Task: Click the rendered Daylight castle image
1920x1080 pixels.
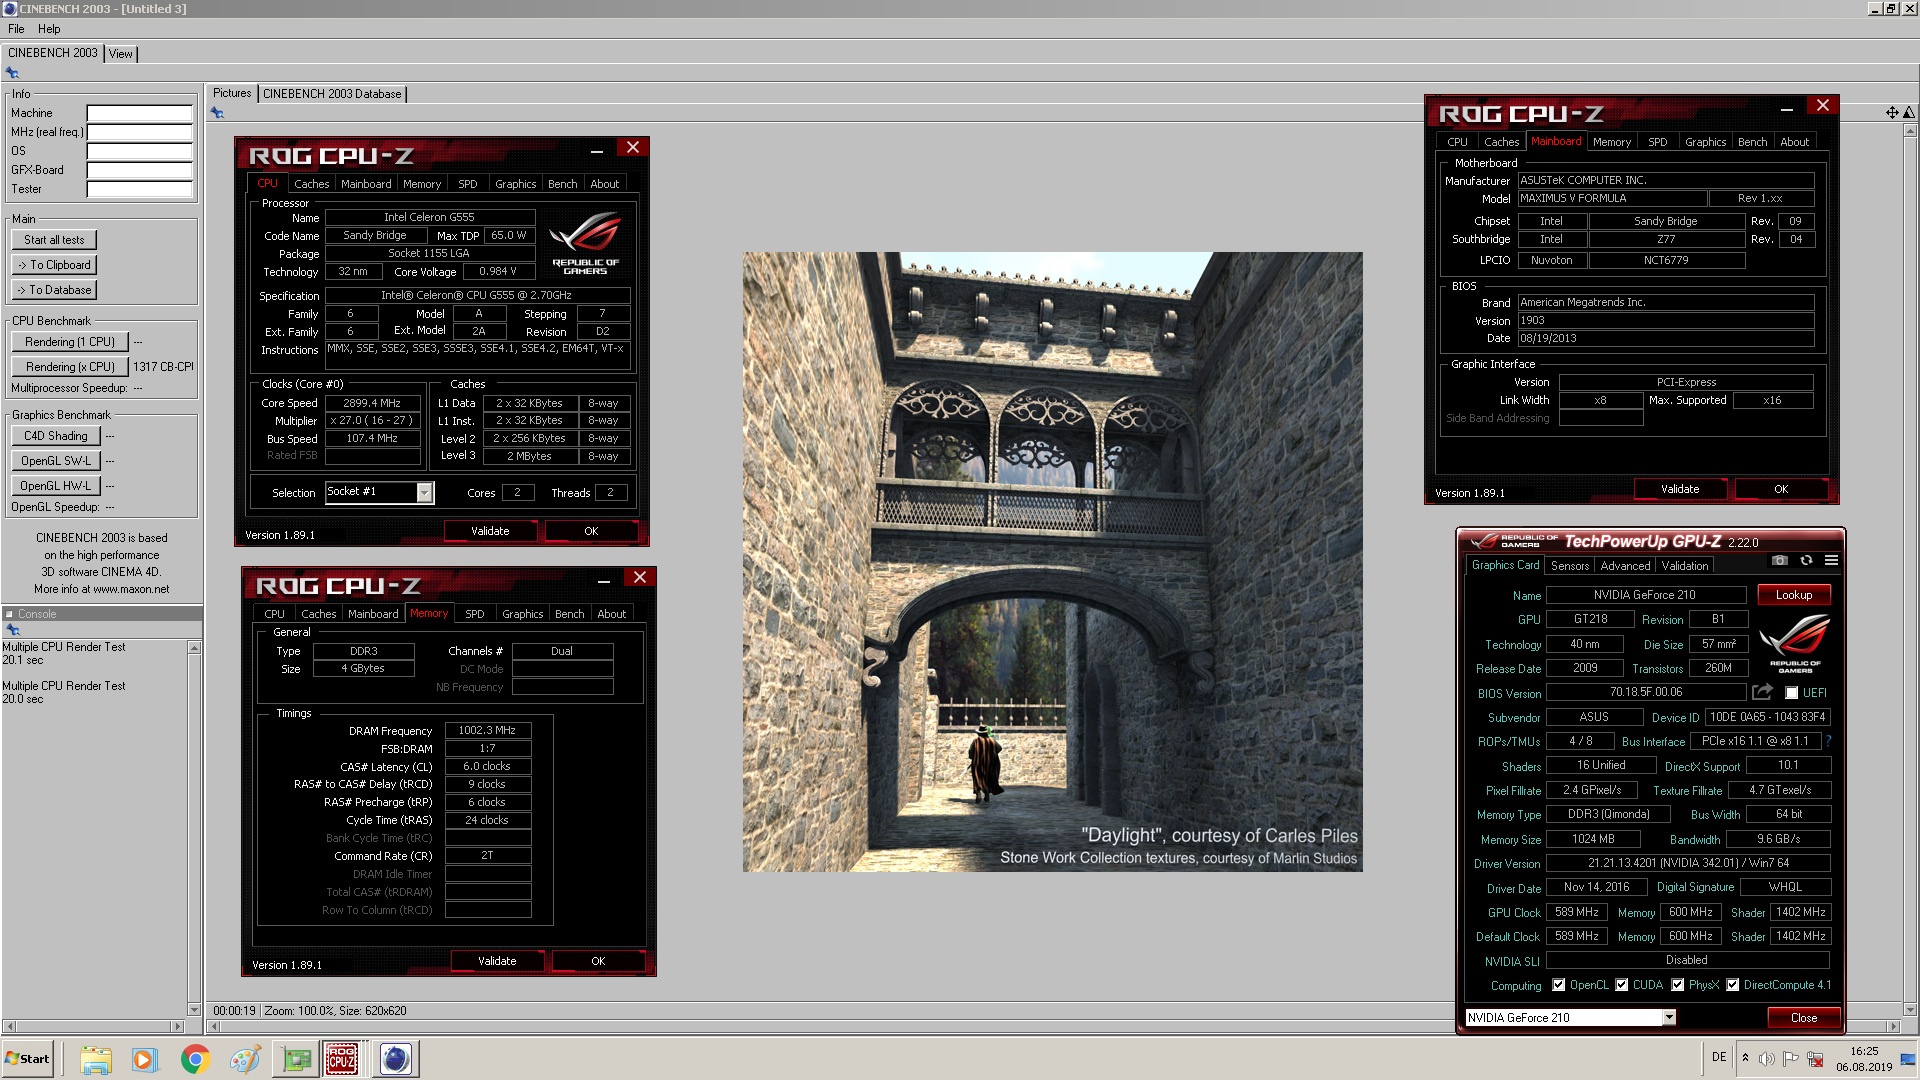Action: (x=1052, y=562)
